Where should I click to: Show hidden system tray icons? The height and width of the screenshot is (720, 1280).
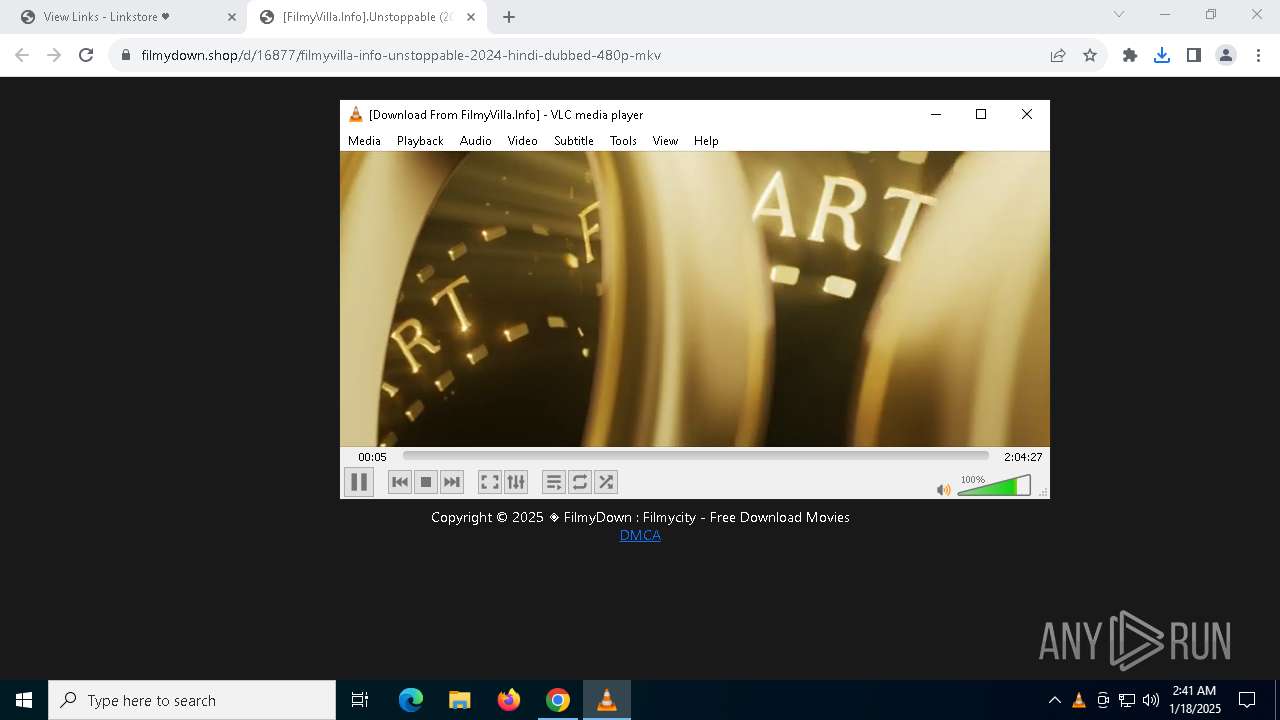(1054, 700)
